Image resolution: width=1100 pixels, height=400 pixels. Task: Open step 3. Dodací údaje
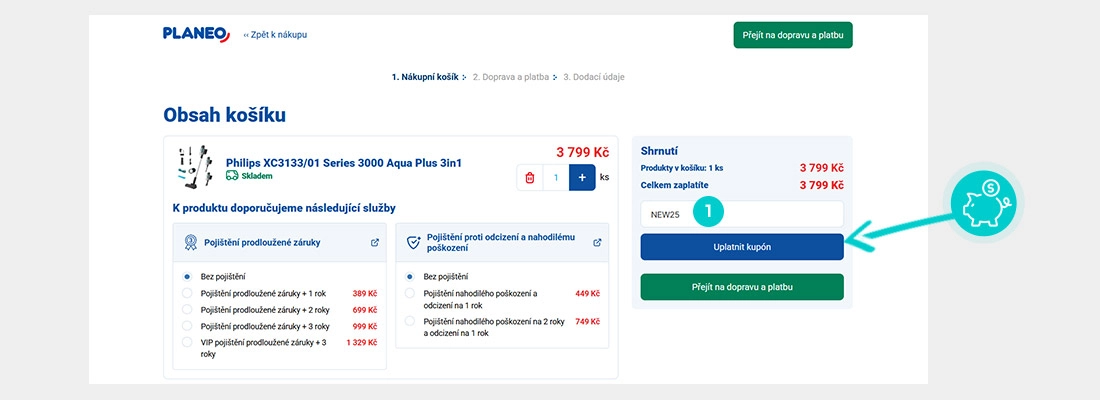593,77
